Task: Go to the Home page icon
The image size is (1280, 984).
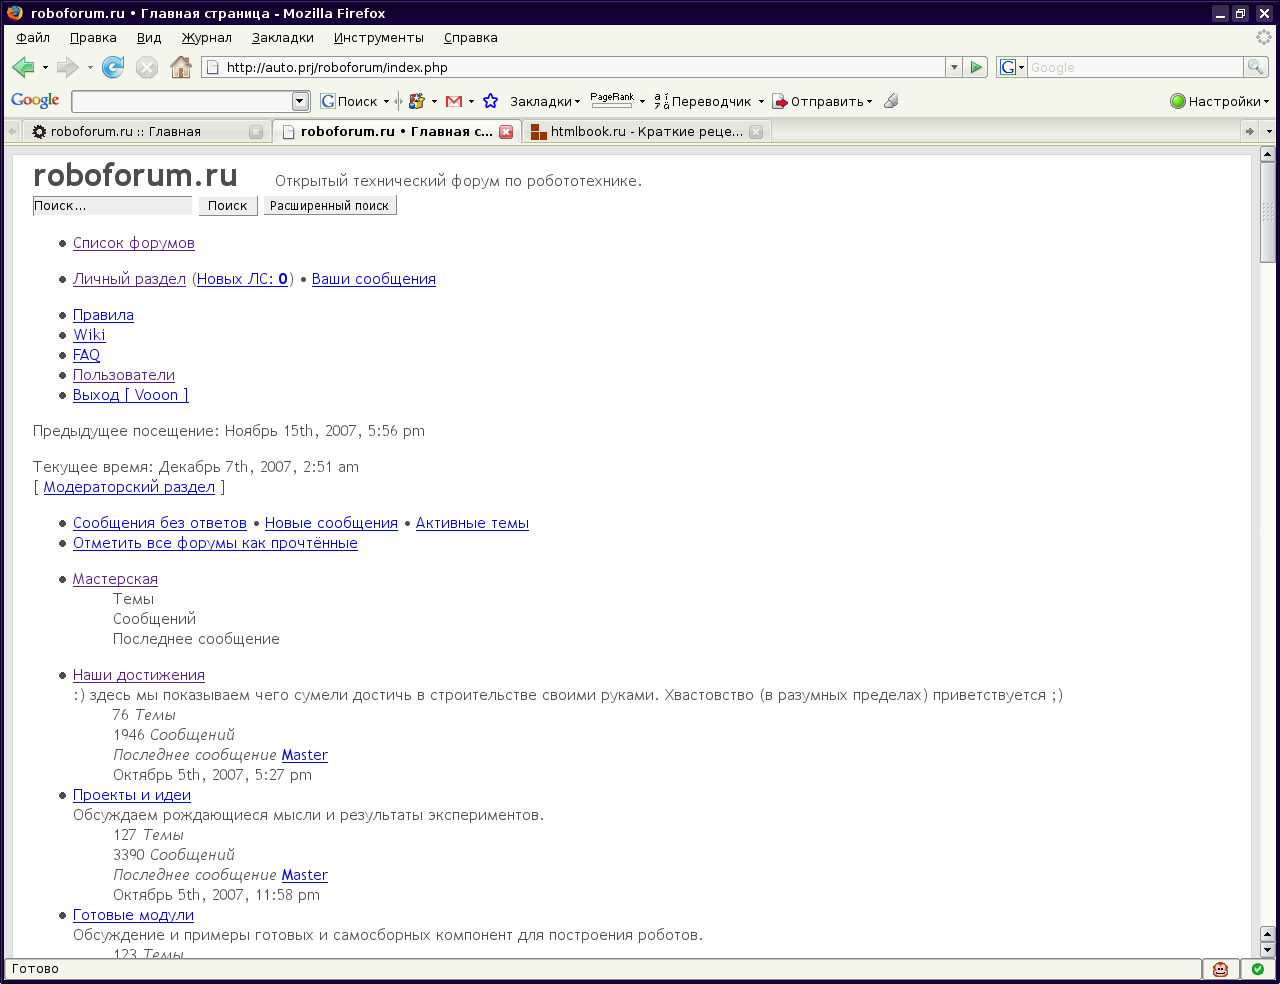Action: (x=181, y=67)
